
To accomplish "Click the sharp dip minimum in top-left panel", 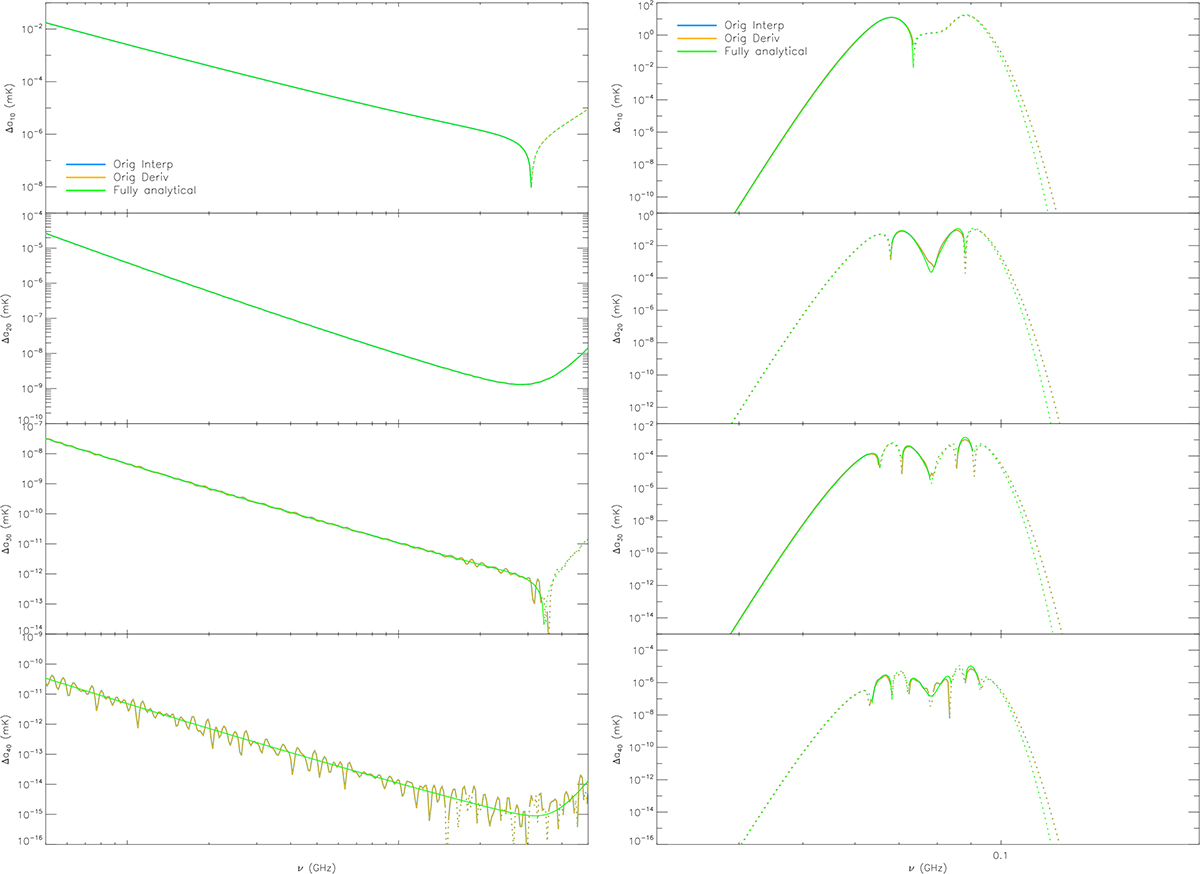I will pos(531,185).
